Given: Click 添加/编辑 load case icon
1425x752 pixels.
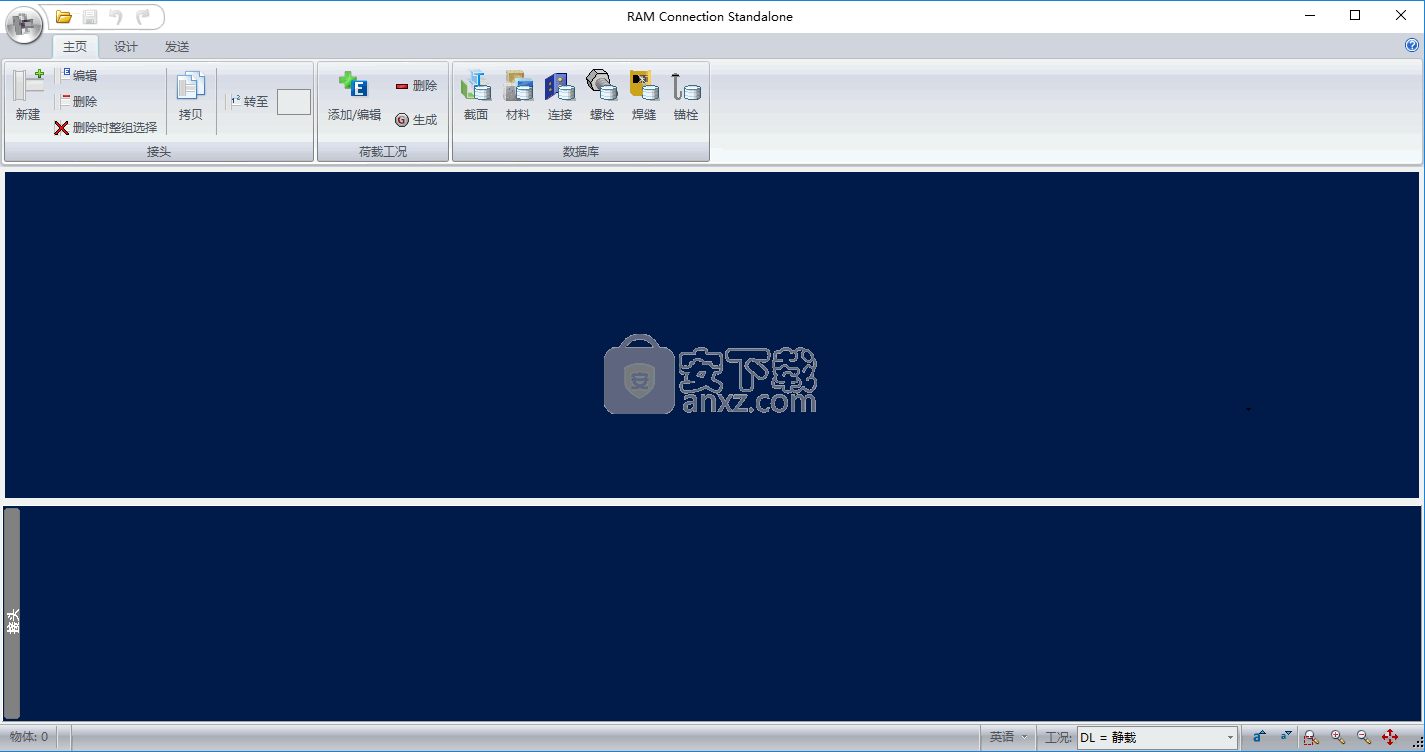Looking at the screenshot, I should (x=354, y=96).
